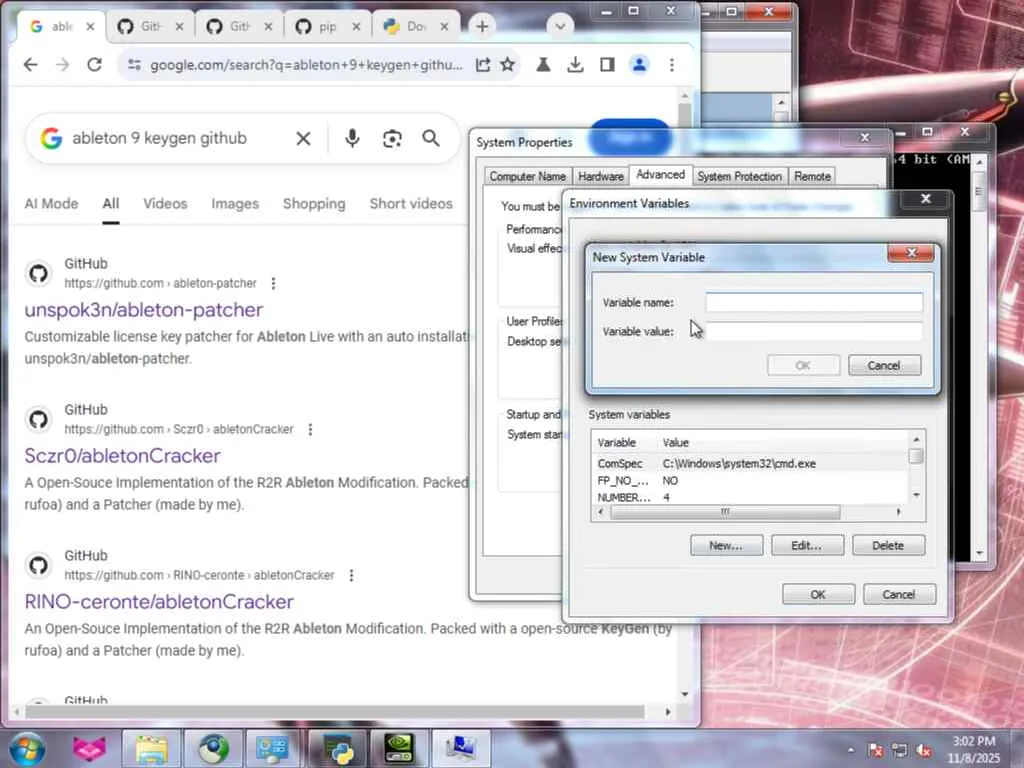Open Chrome three-dot menu
The height and width of the screenshot is (768, 1024).
(672, 65)
